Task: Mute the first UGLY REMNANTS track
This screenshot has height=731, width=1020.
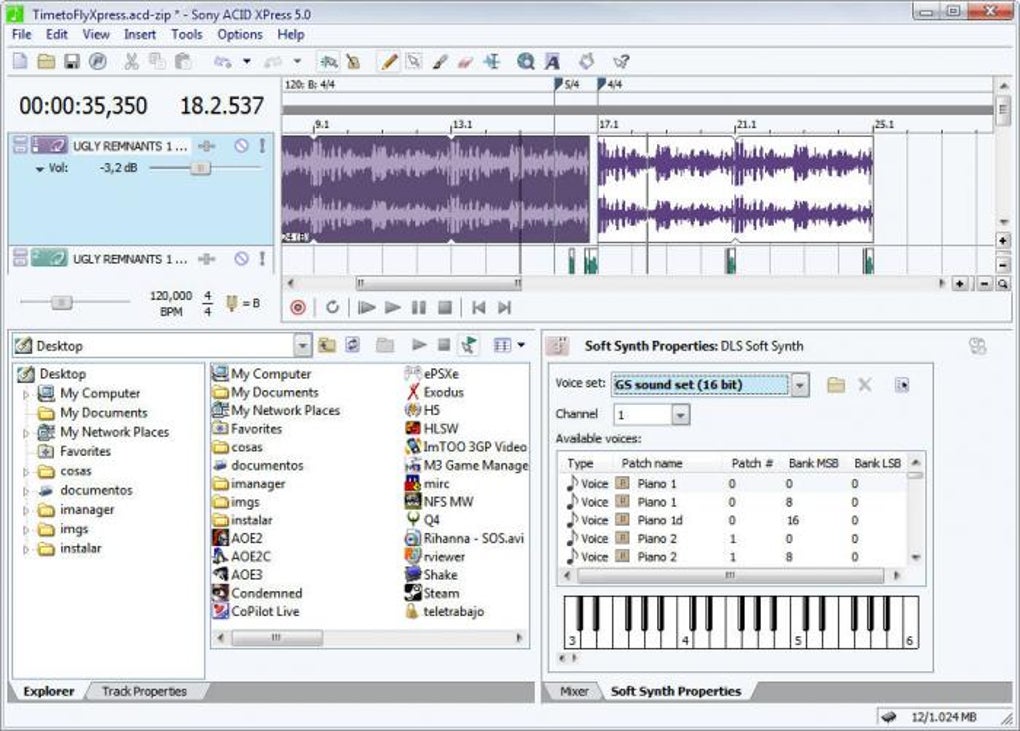Action: pyautogui.click(x=242, y=145)
